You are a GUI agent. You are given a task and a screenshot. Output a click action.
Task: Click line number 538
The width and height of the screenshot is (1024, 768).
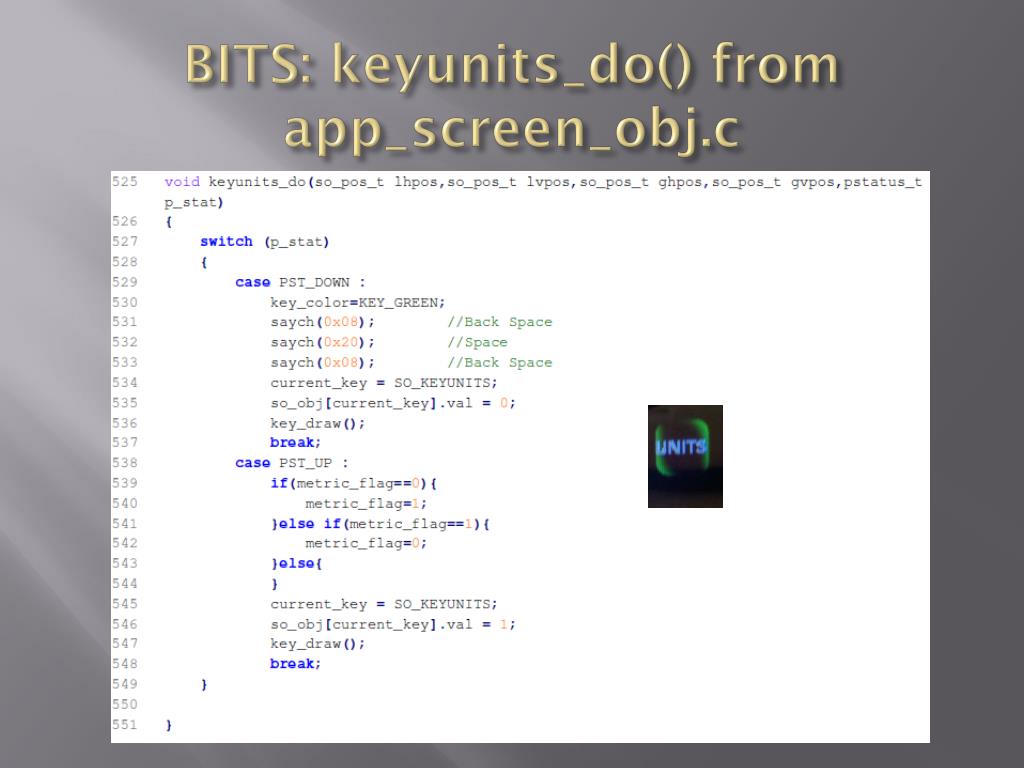125,463
